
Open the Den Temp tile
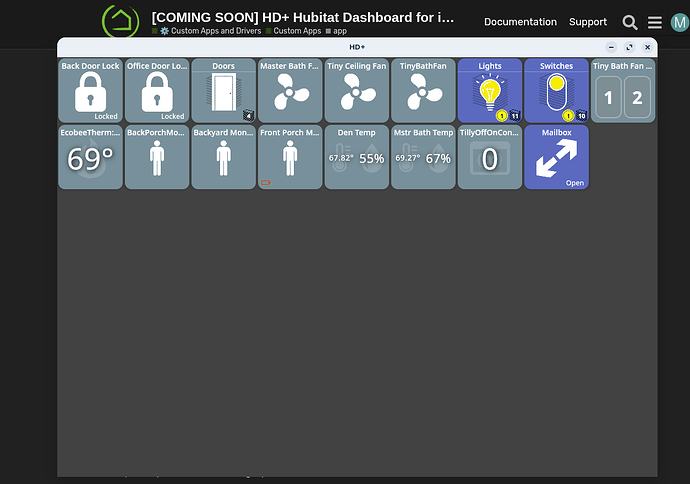(x=357, y=157)
